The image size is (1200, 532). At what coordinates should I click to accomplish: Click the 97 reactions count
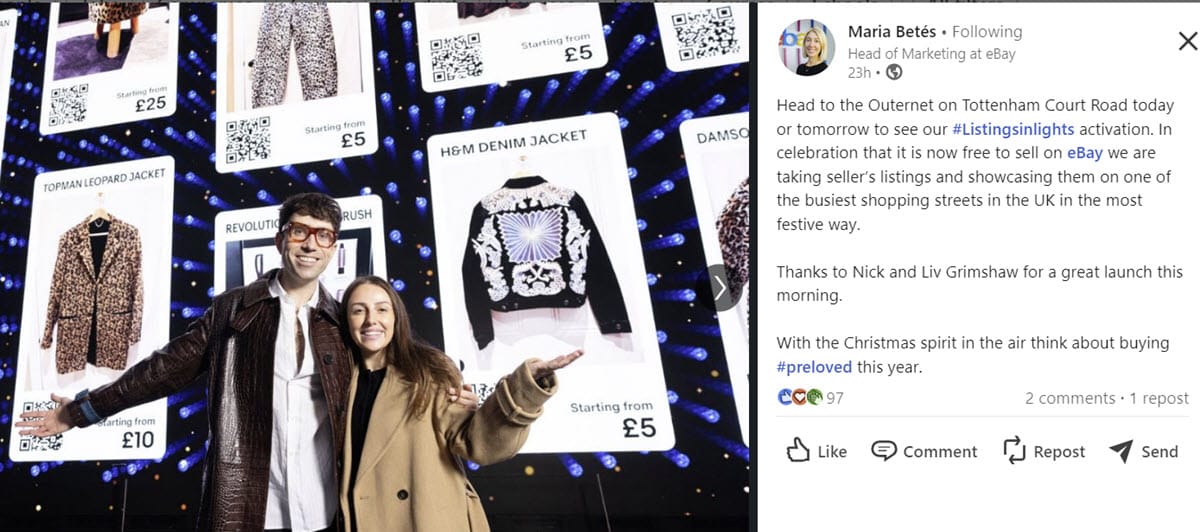[835, 398]
